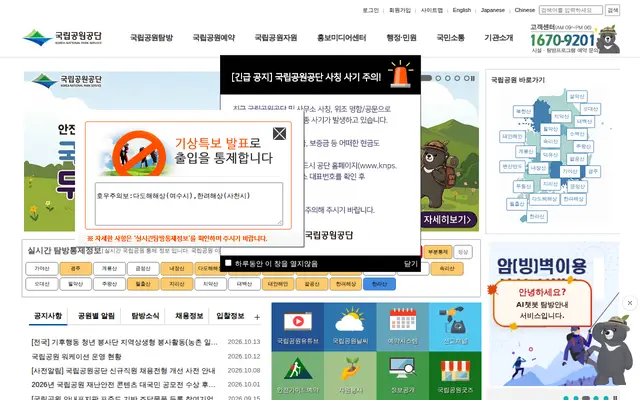This screenshot has height=400, width=640.
Task: Select 지리산 in real-time control list
Action: click(177, 284)
